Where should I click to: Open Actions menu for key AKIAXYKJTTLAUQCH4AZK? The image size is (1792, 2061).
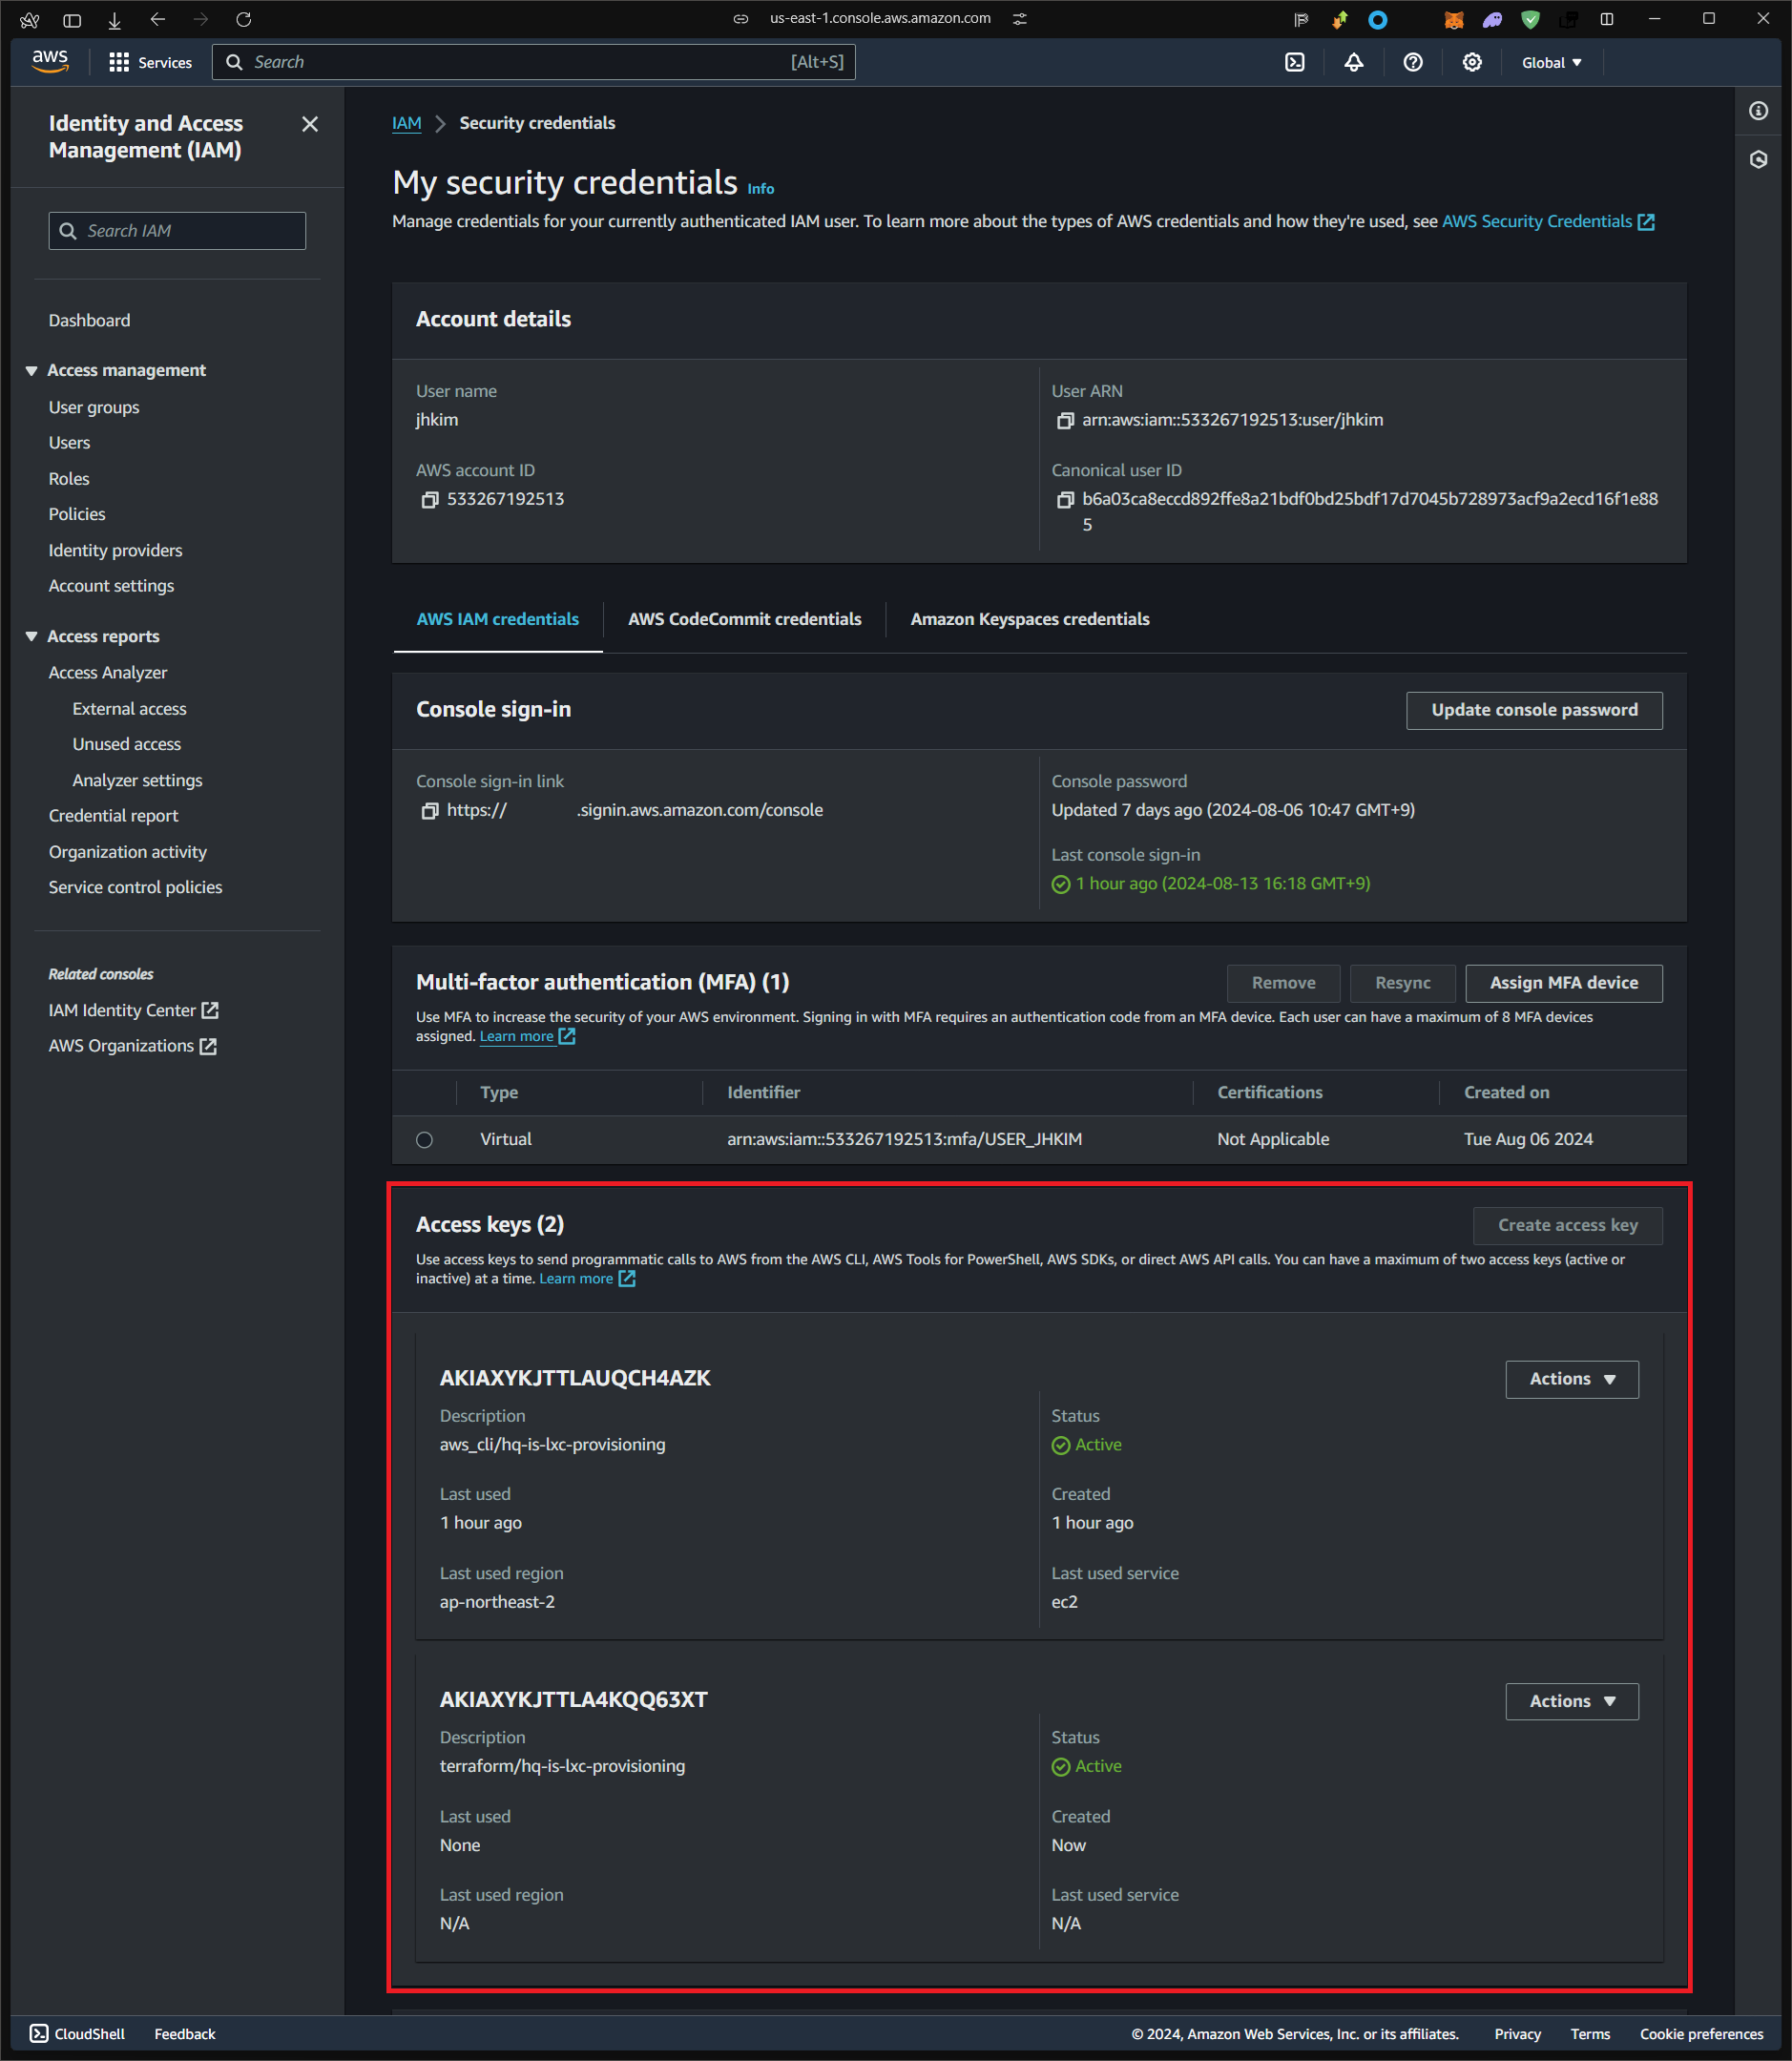(1571, 1379)
